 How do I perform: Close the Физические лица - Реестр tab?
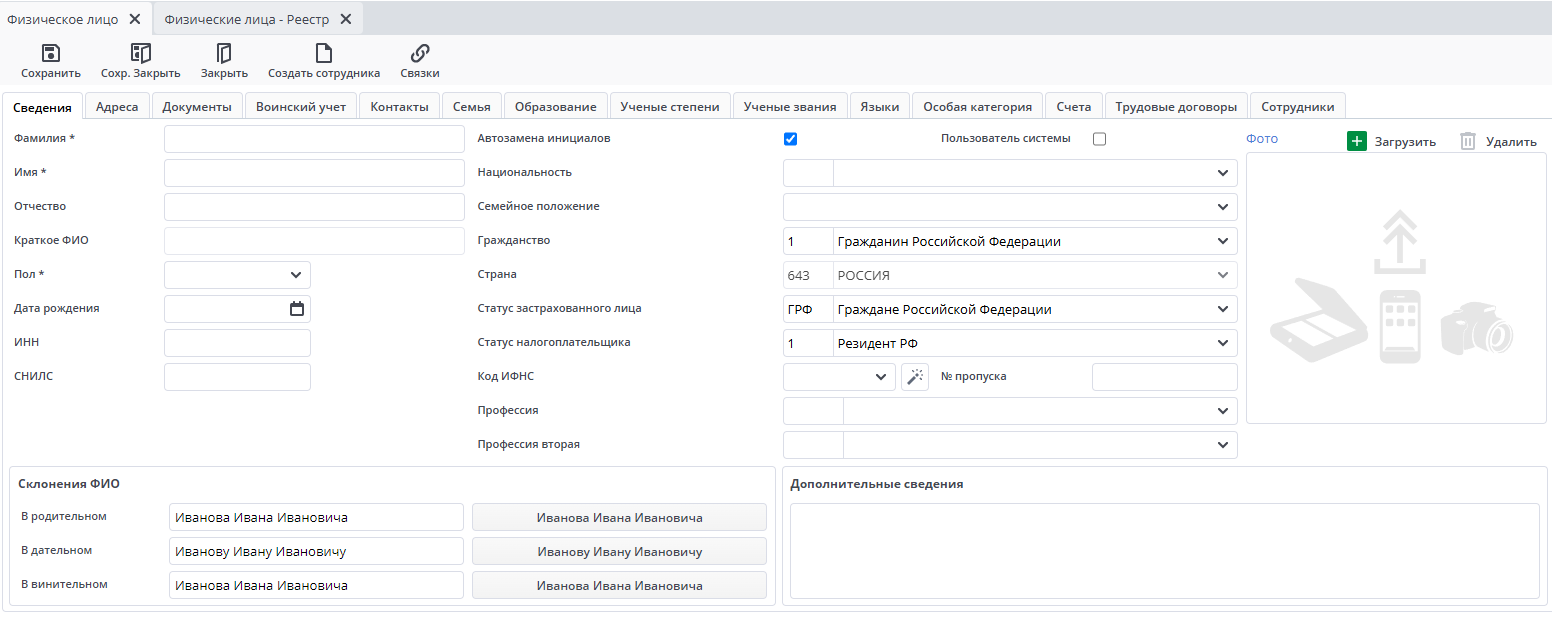pos(346,19)
